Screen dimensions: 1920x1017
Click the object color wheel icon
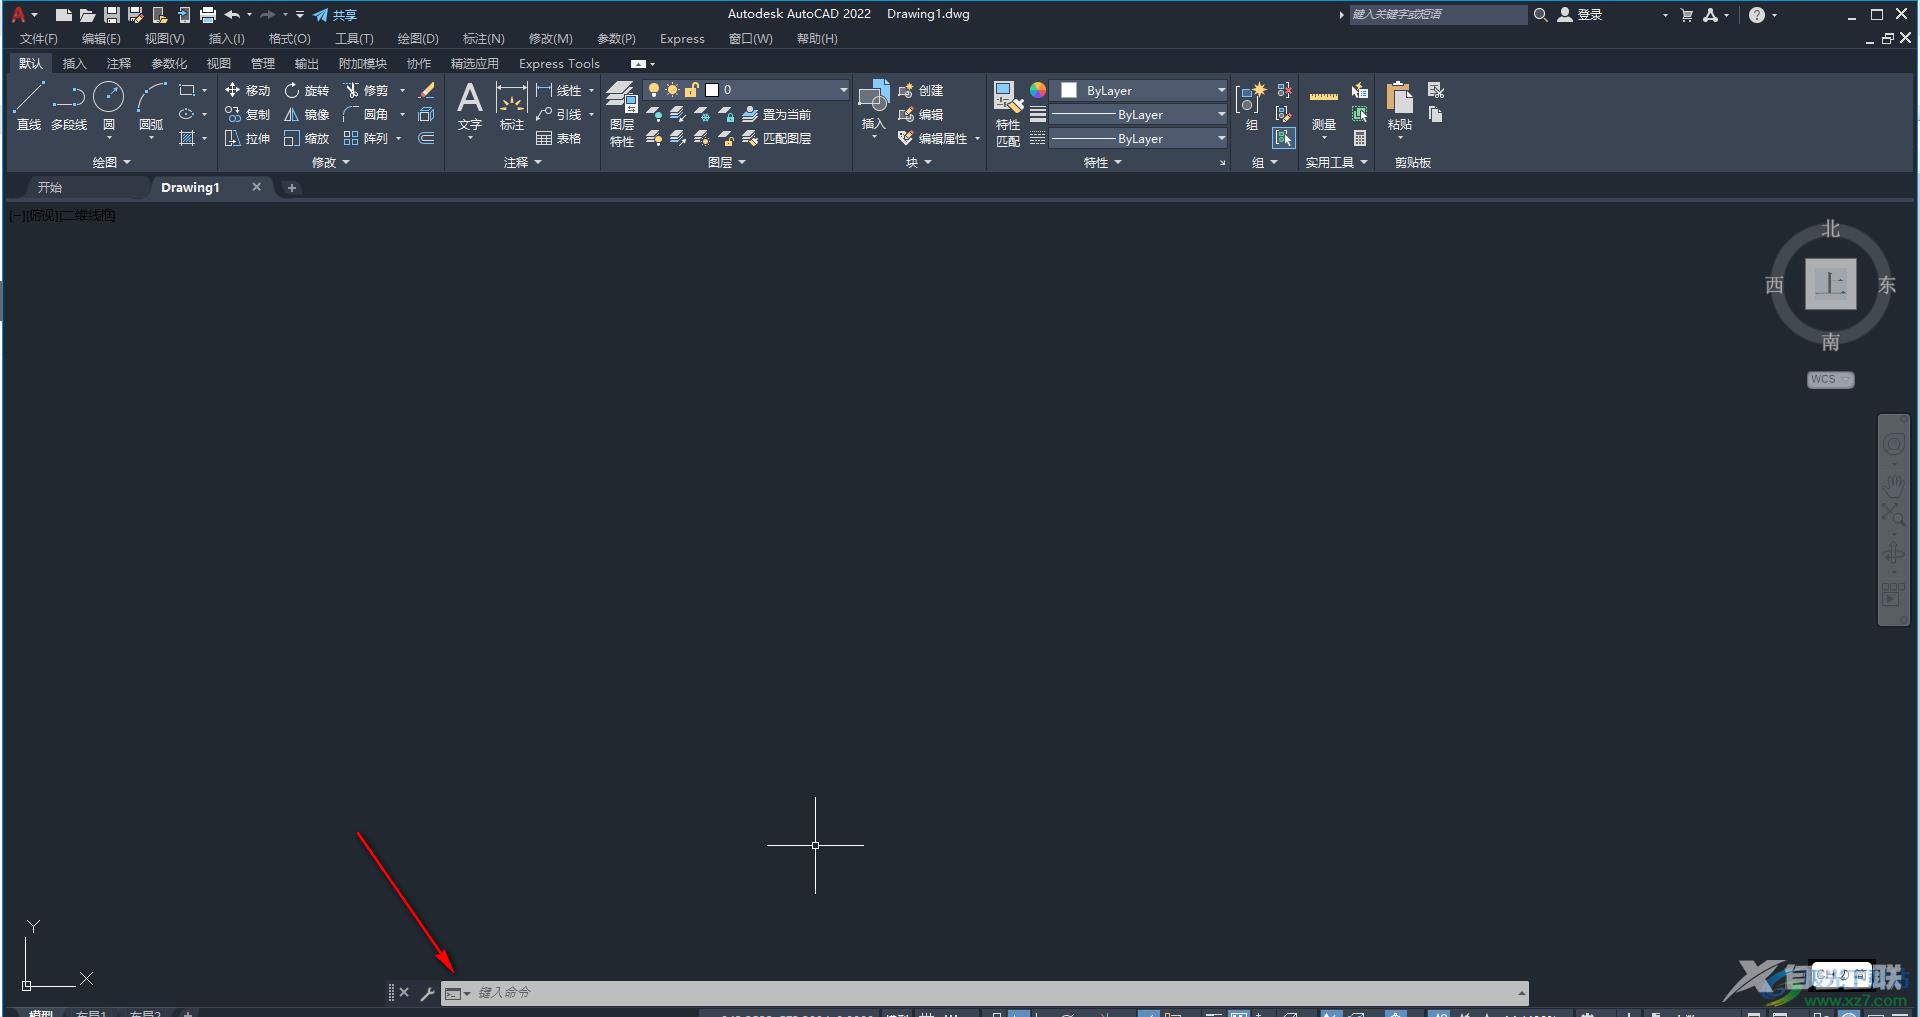point(1038,90)
